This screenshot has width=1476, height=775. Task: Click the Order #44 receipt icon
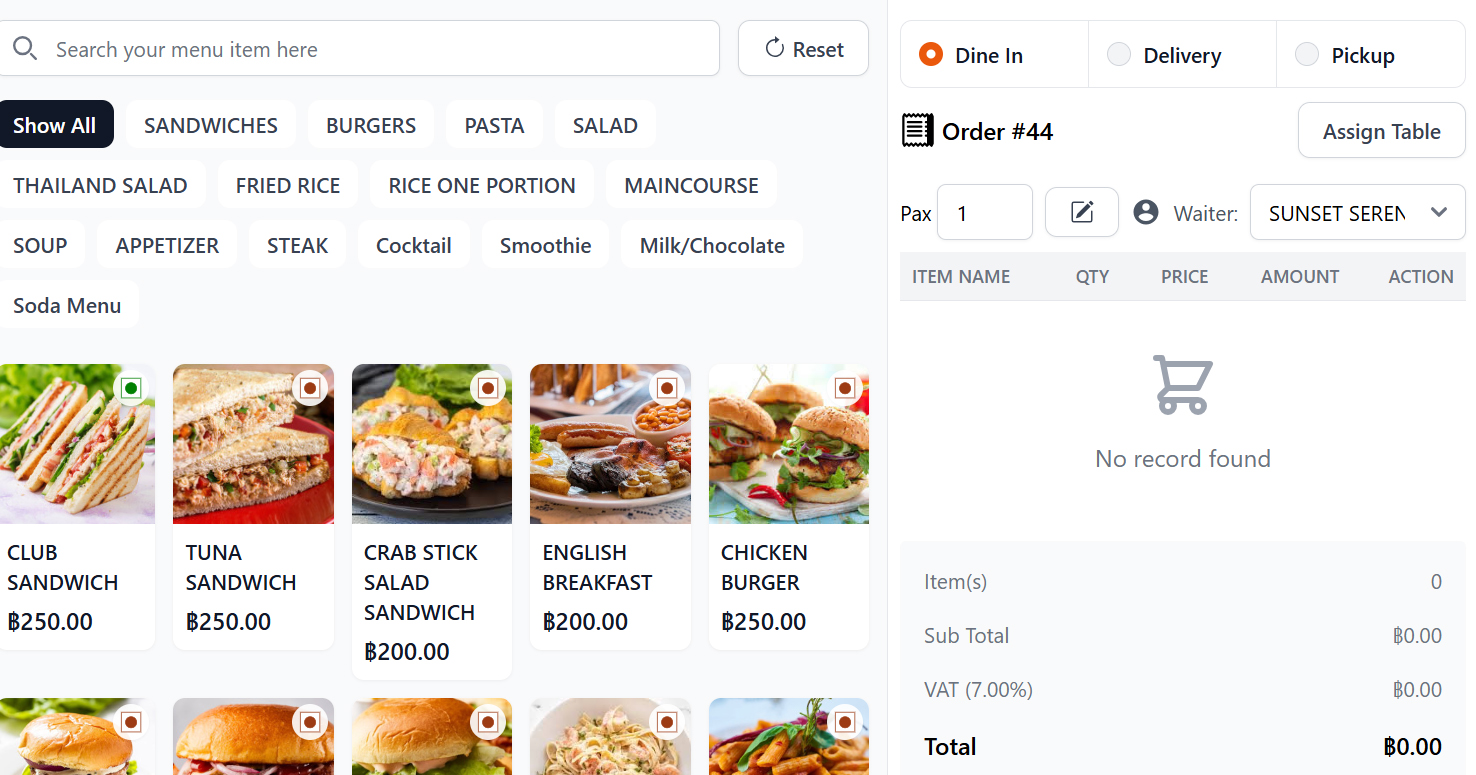coord(917,130)
